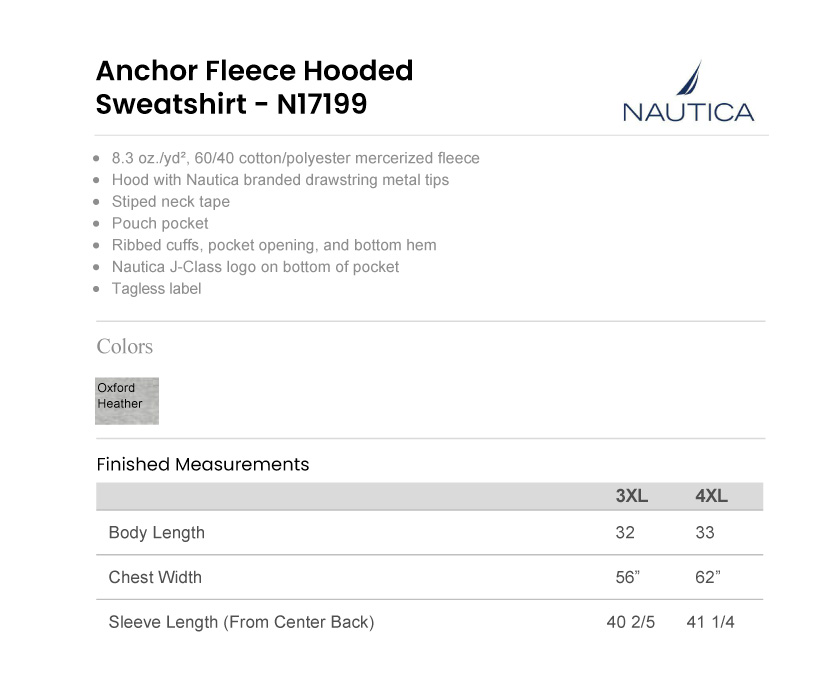Click the Body Length row label
This screenshot has height=683, width=838.
tap(156, 533)
